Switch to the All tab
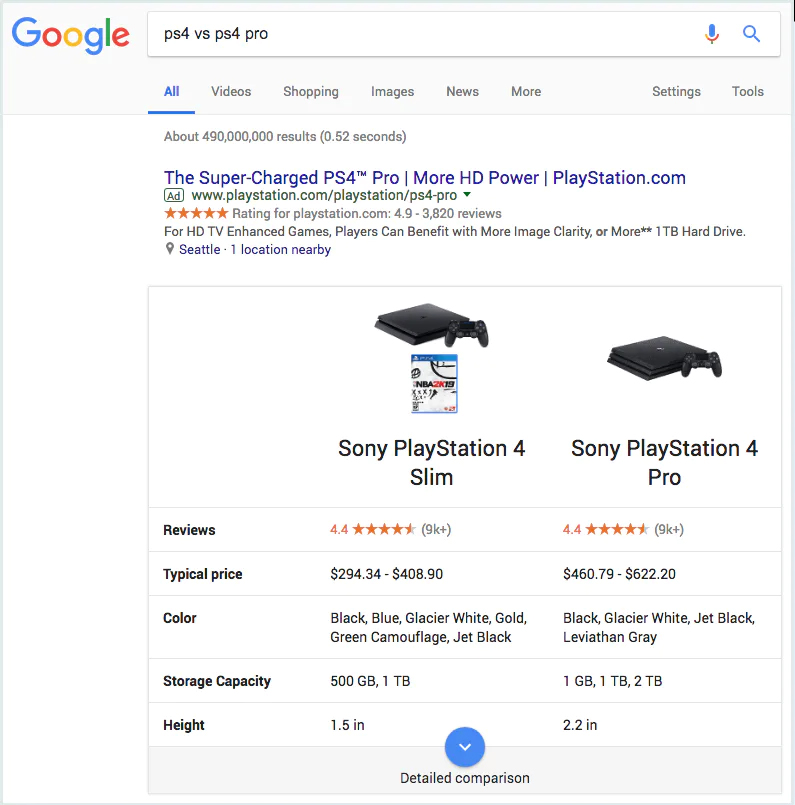The height and width of the screenshot is (805, 795). click(x=171, y=91)
